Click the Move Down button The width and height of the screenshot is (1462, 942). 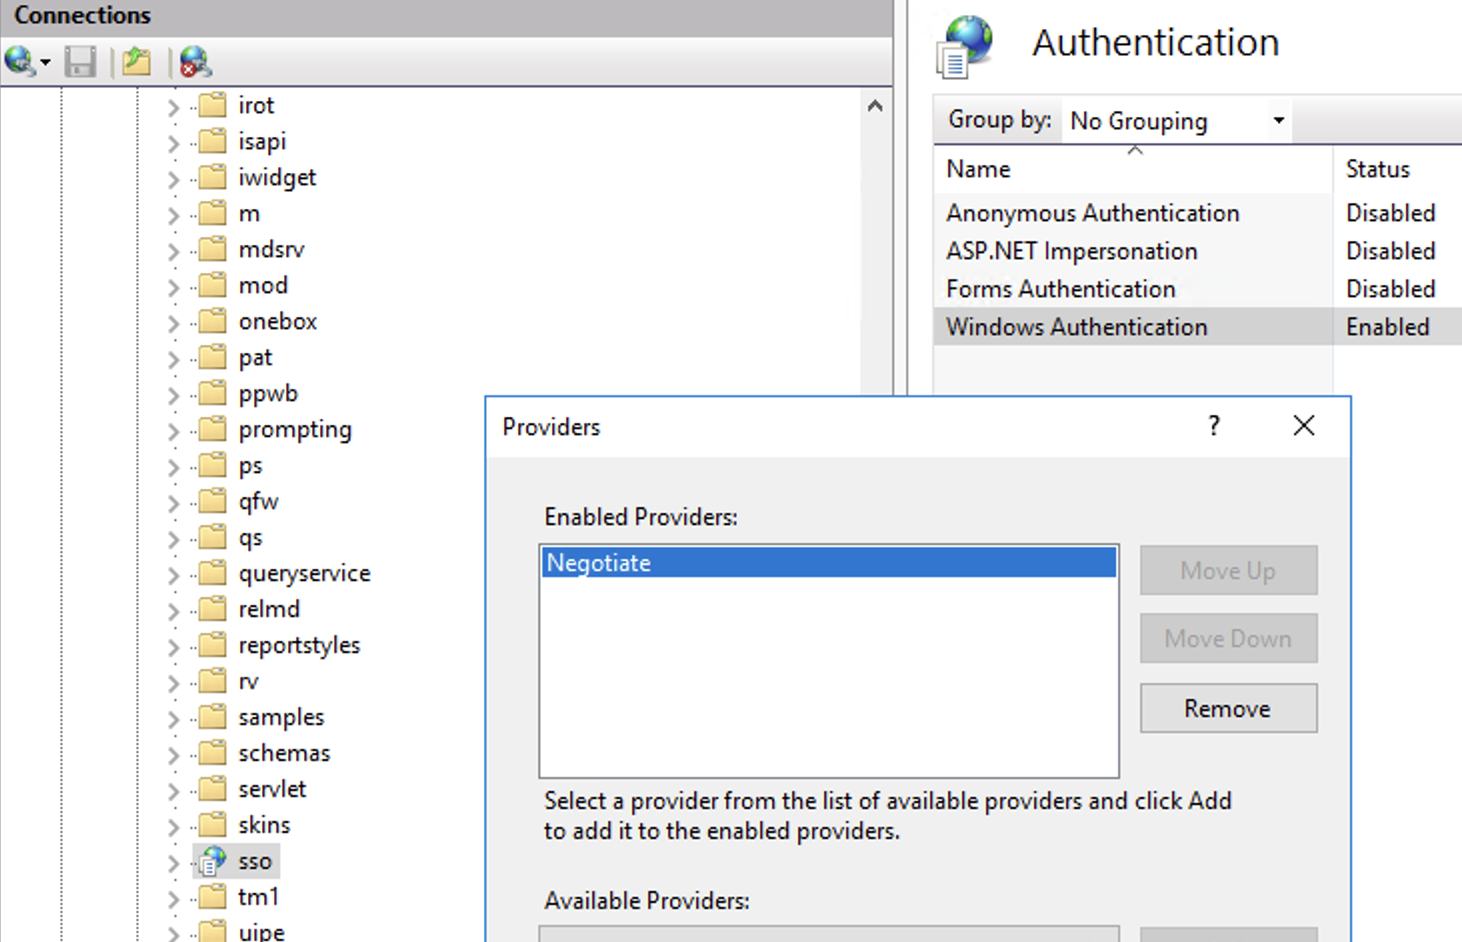pyautogui.click(x=1228, y=638)
